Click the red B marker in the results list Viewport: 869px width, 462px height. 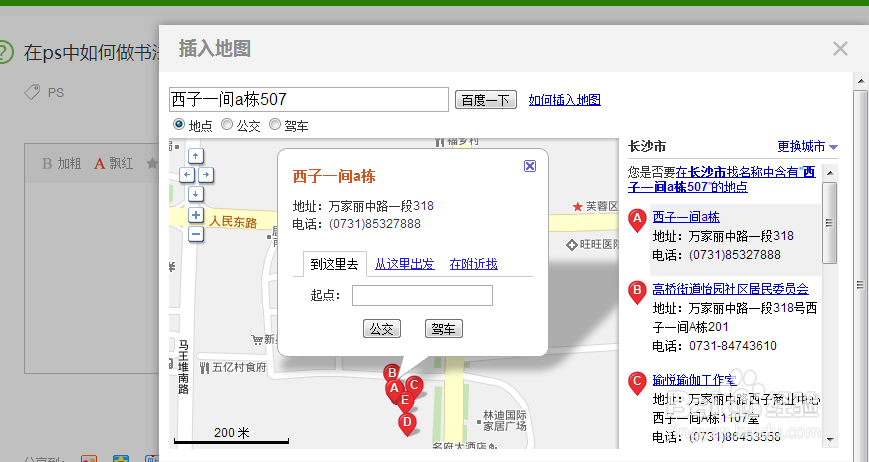pyautogui.click(x=637, y=291)
